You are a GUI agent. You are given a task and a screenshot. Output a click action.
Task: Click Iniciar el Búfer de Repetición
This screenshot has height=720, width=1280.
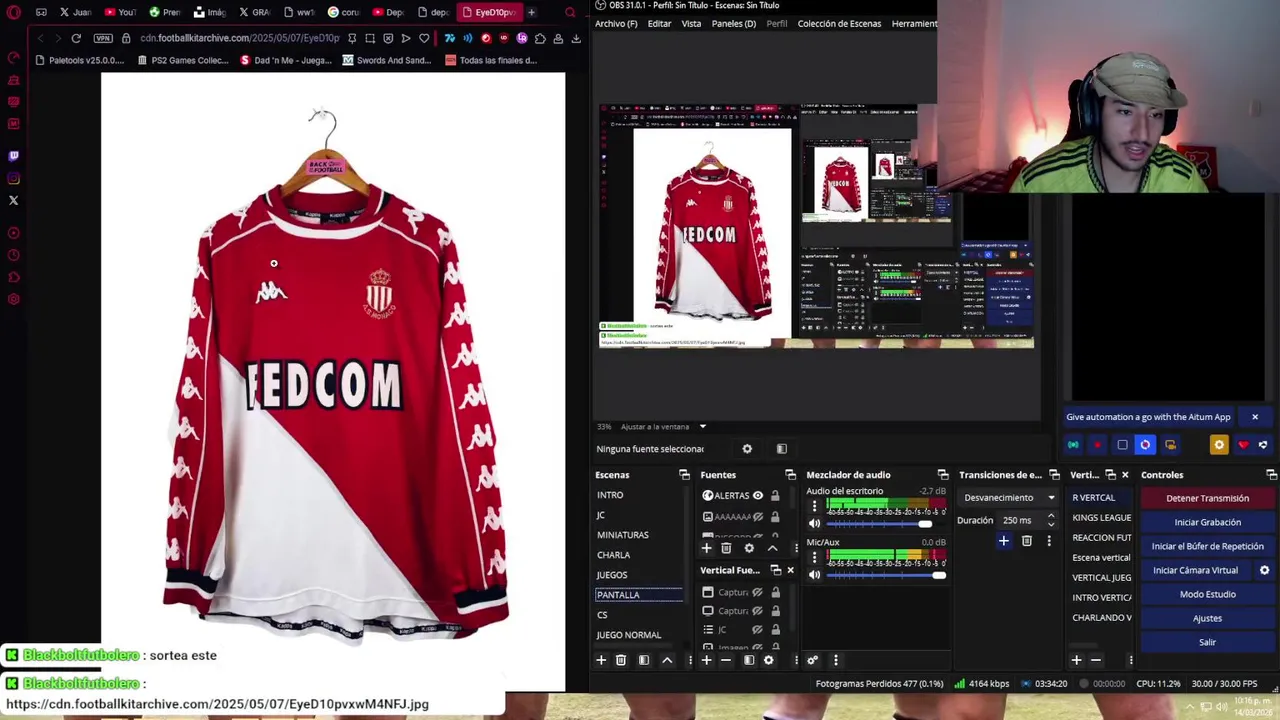tap(1207, 546)
